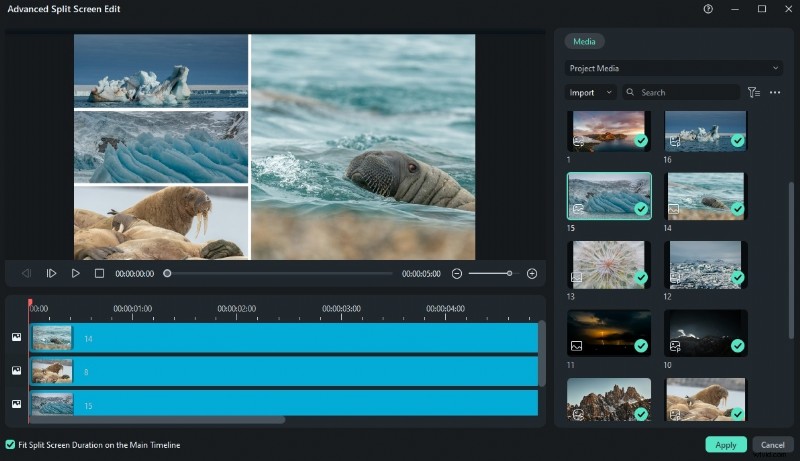Click the current timecode 00:00:00:00
The image size is (800, 461).
(135, 274)
